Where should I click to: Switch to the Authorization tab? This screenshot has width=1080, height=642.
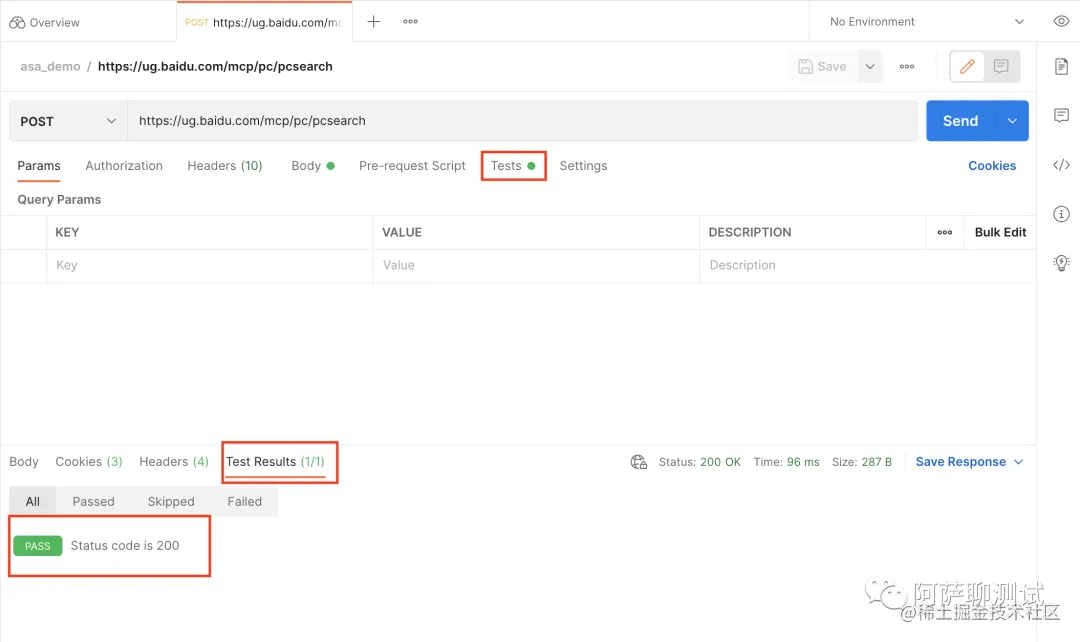(x=124, y=166)
